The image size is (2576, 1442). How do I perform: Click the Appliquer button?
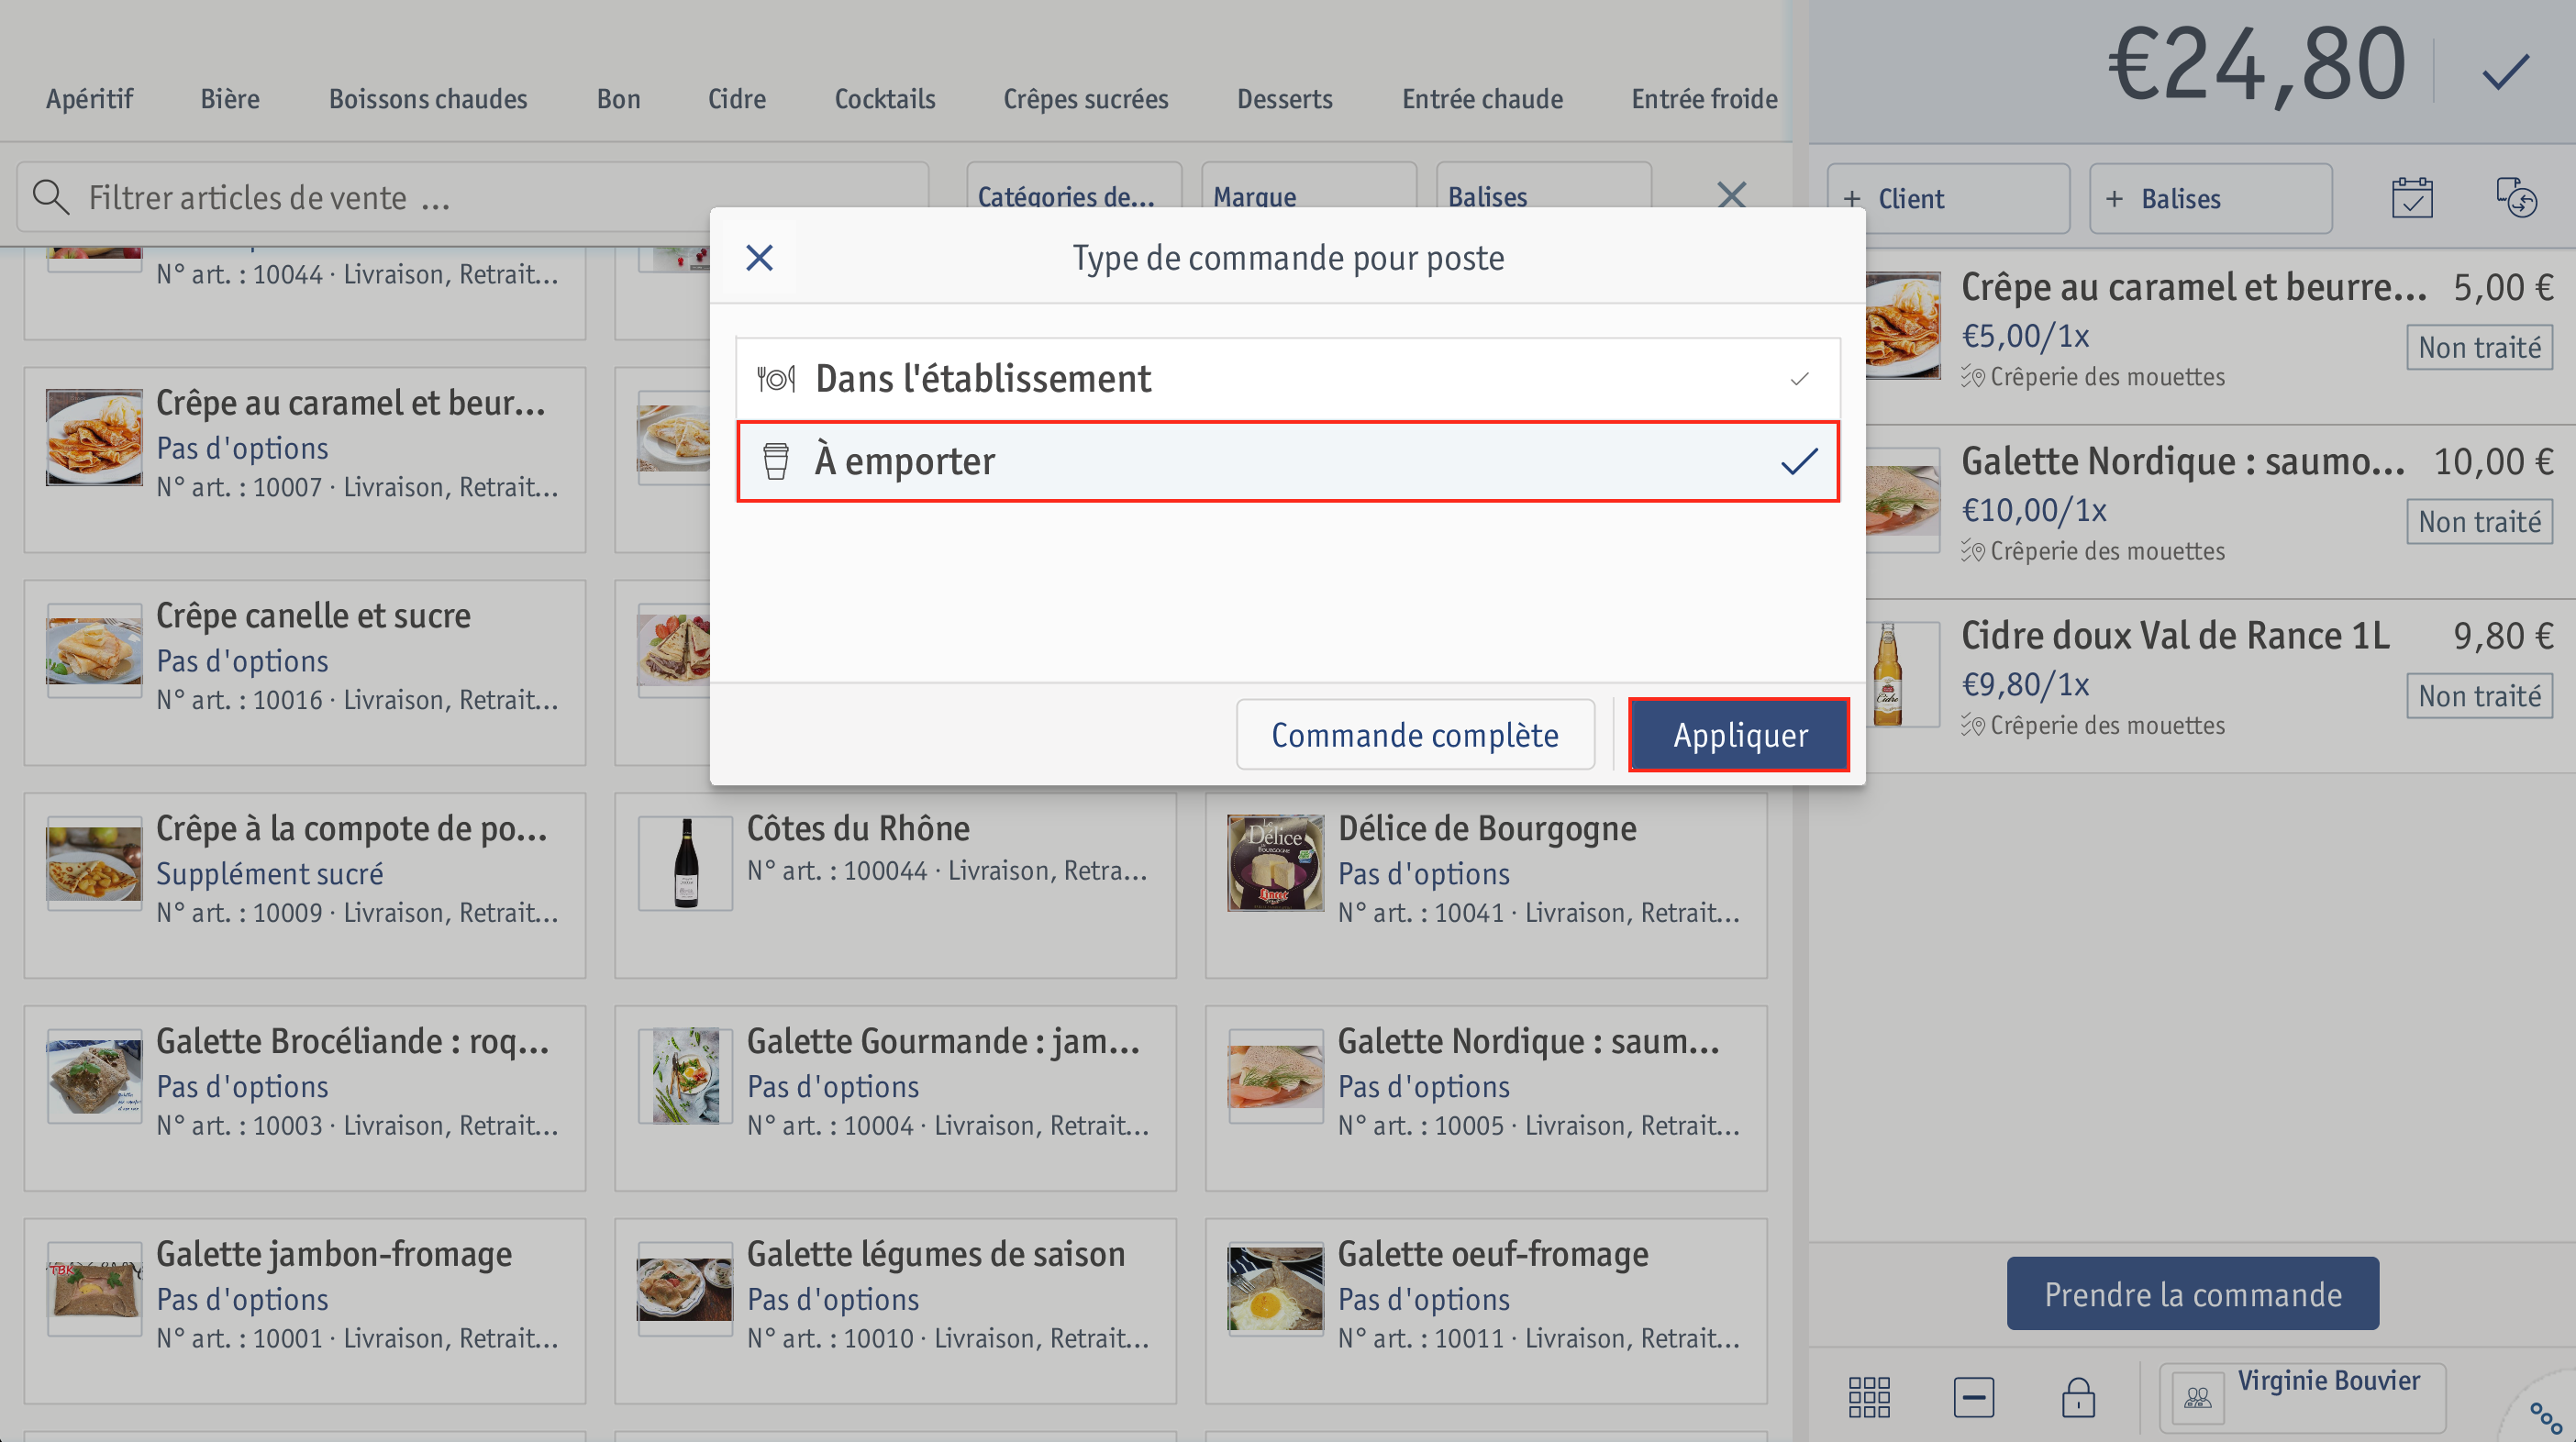pyautogui.click(x=1739, y=735)
